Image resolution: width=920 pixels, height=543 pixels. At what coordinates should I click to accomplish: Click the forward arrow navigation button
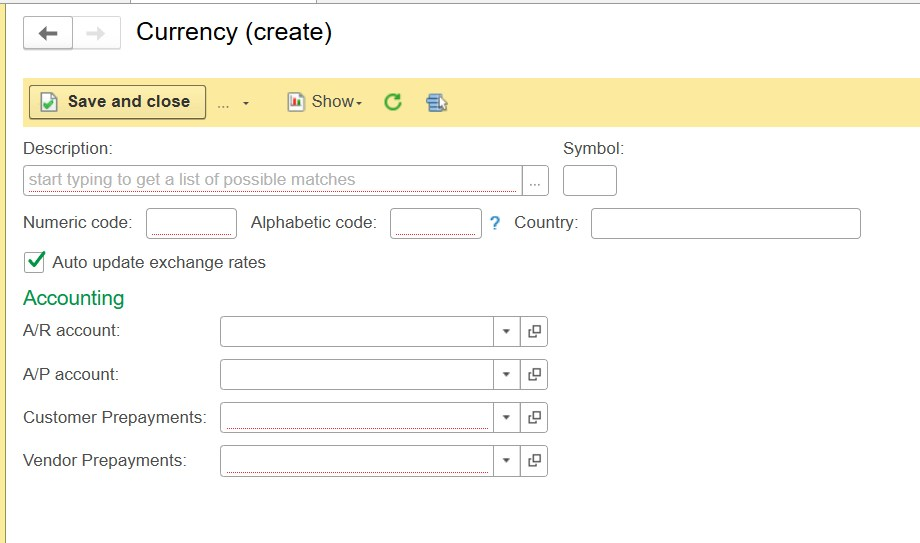click(96, 33)
